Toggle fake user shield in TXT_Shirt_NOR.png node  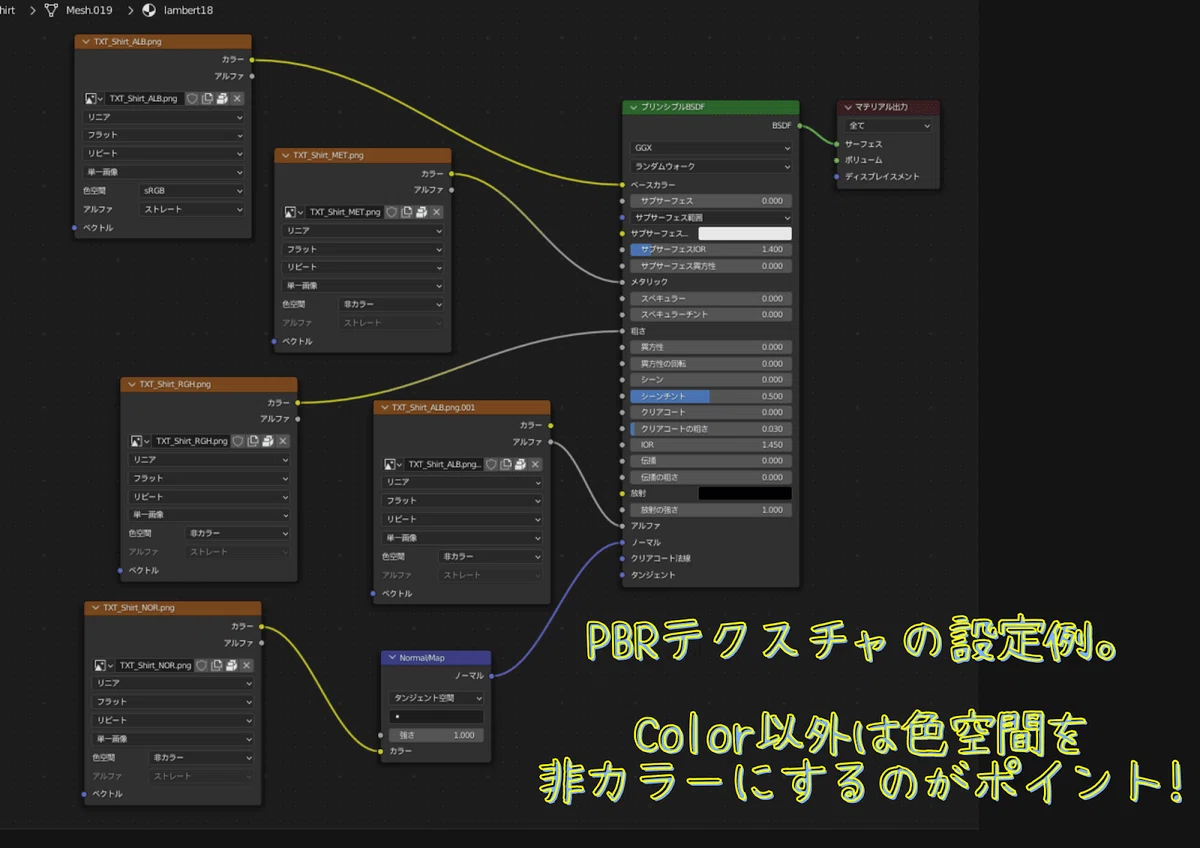tap(202, 665)
